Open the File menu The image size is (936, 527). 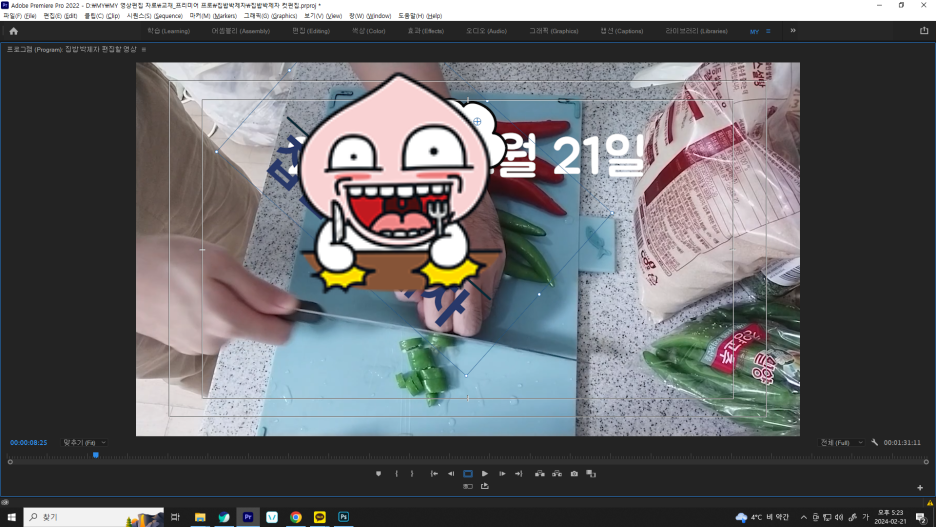coord(20,16)
